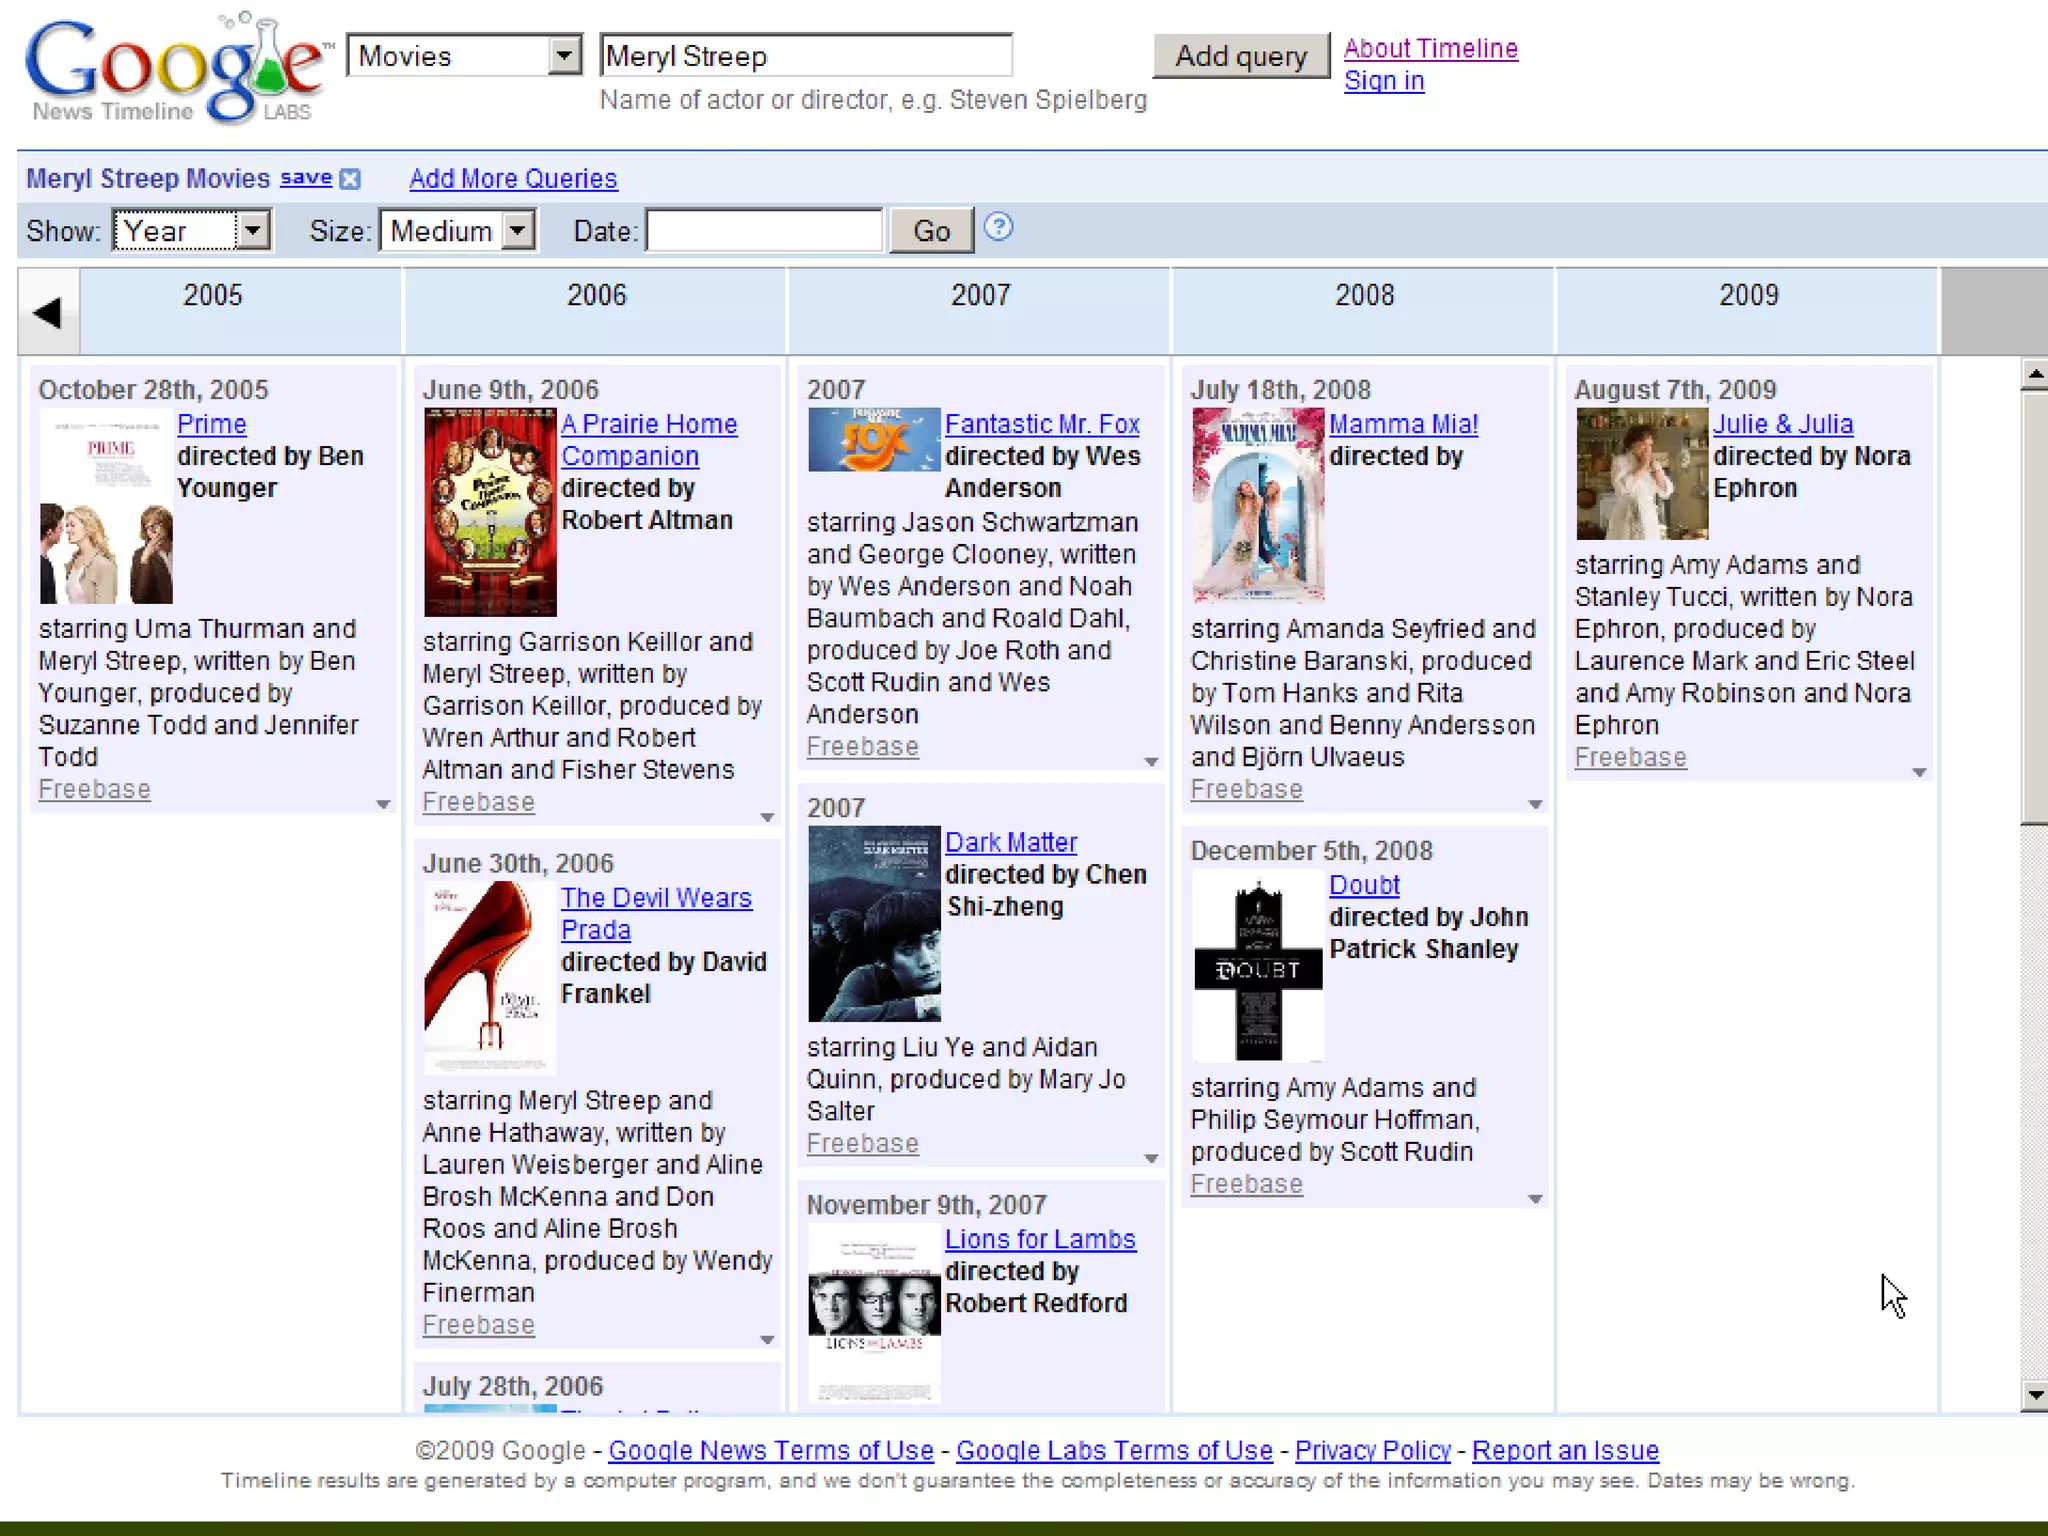Open the Add More Queries link
This screenshot has width=2048, height=1536.
point(513,179)
